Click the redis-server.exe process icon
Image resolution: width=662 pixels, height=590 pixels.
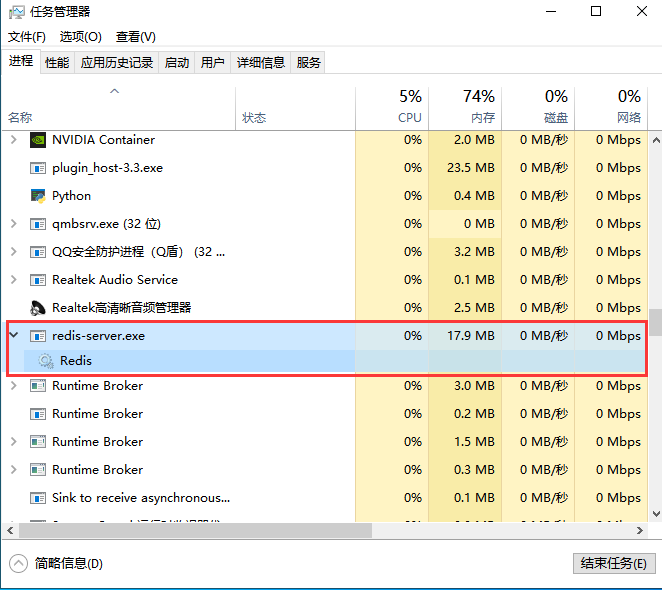pos(38,336)
